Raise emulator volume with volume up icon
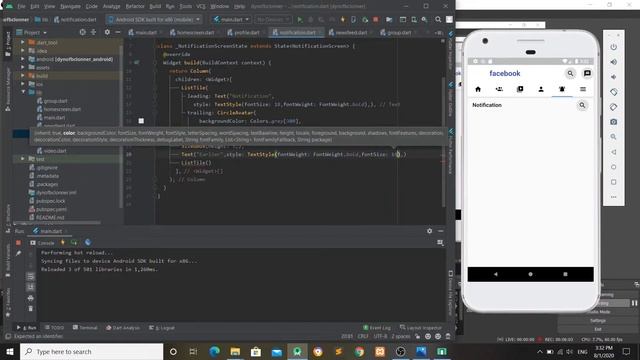This screenshot has height=360, width=640. [x=613, y=62]
